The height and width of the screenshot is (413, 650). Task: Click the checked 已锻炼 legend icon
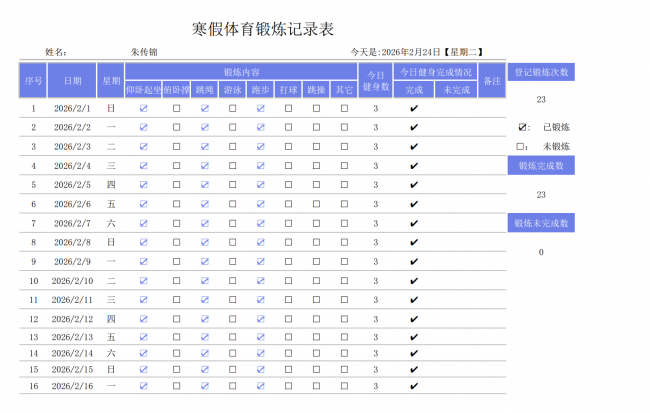pos(522,128)
